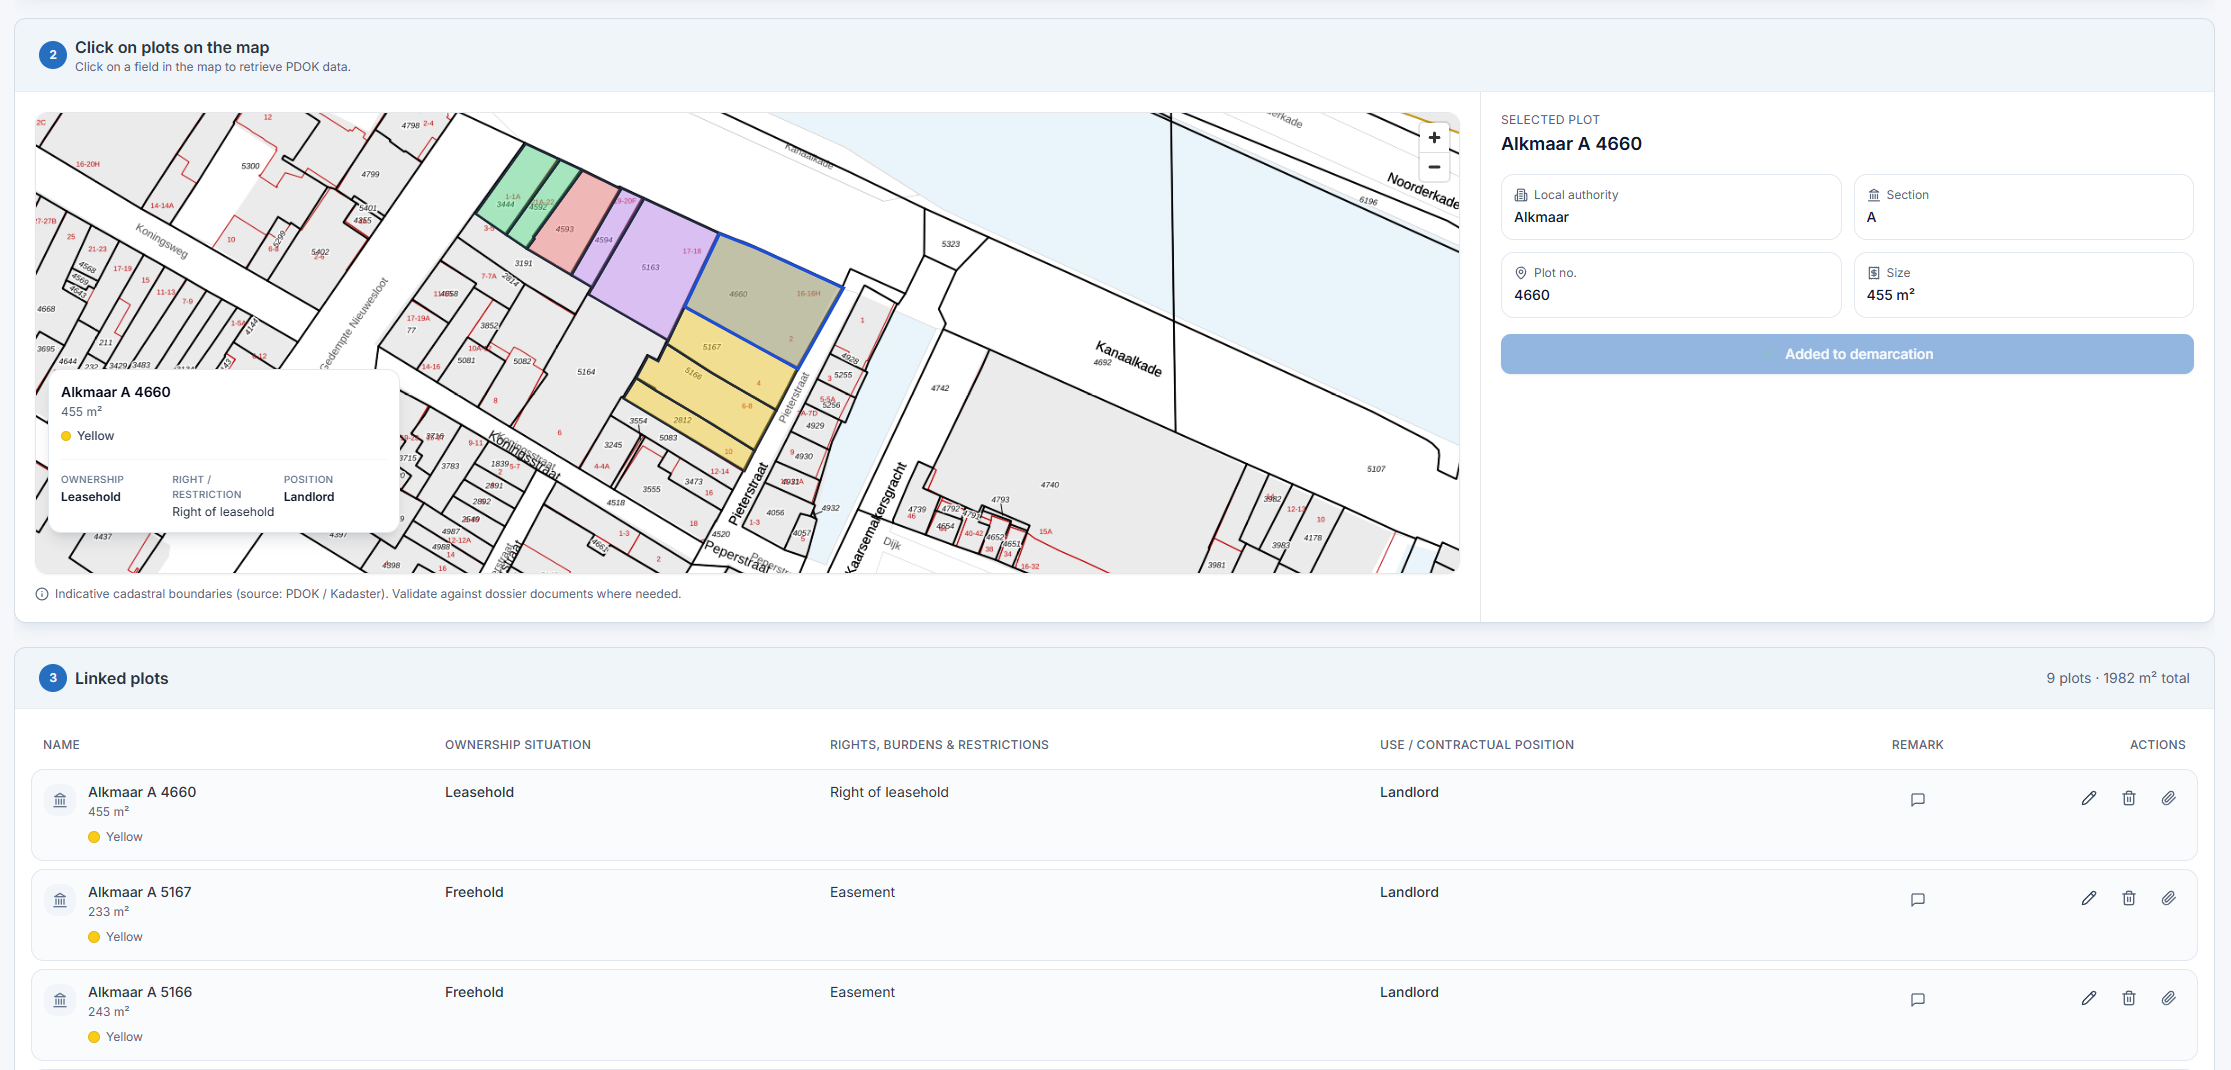Click building icon of Alkmaar A 5167 row
Viewport: 2231px width, 1070px height.
click(60, 900)
